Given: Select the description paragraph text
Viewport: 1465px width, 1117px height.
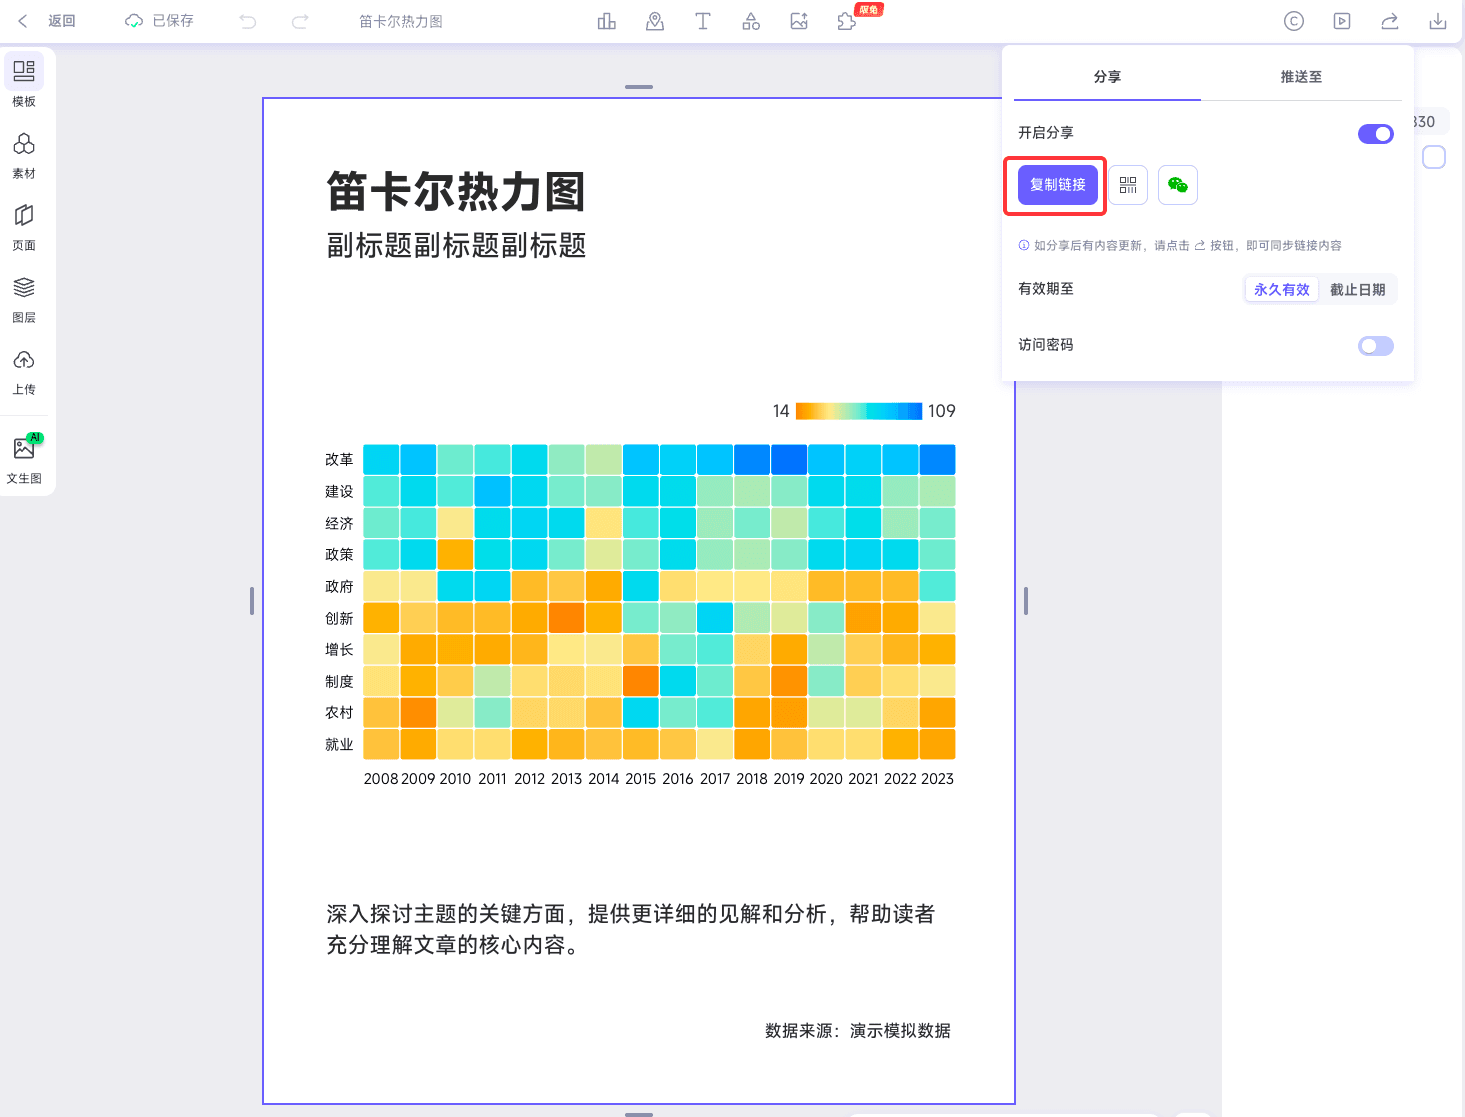Looking at the screenshot, I should click(x=631, y=929).
